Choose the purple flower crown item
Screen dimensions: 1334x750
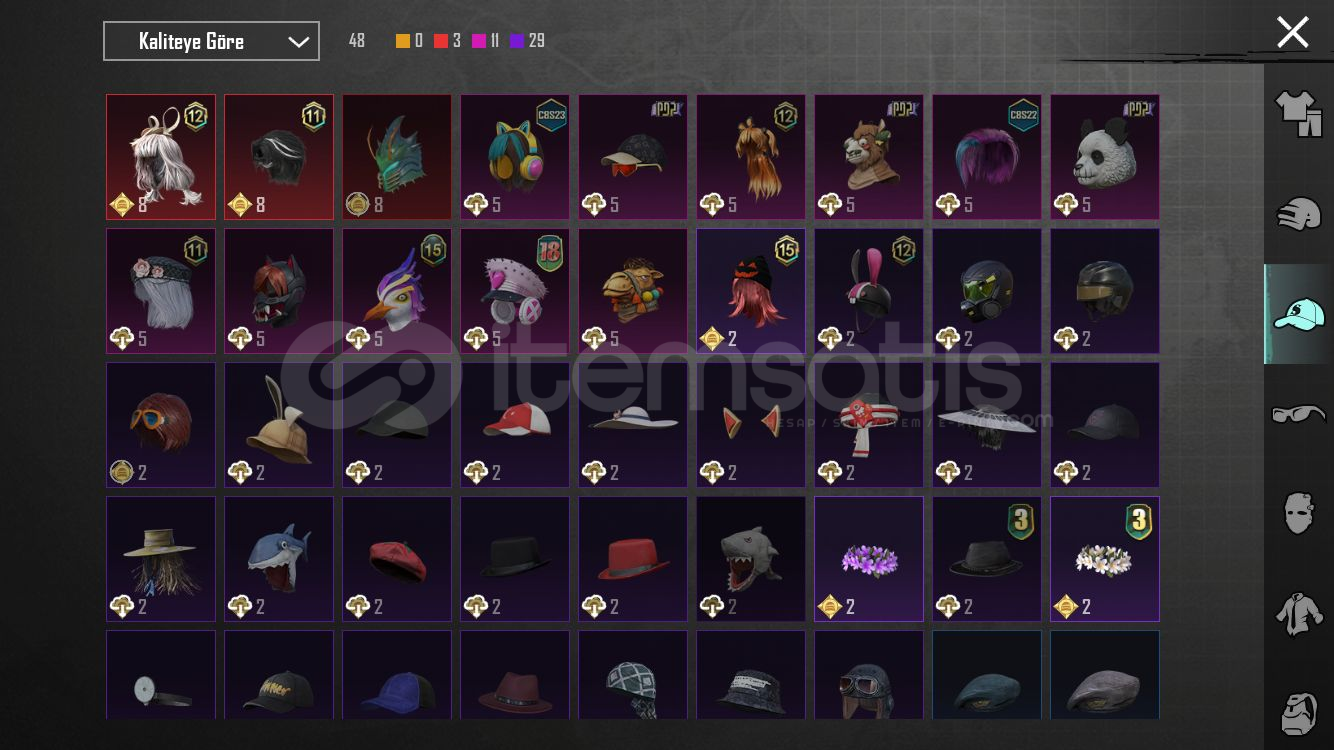click(869, 559)
